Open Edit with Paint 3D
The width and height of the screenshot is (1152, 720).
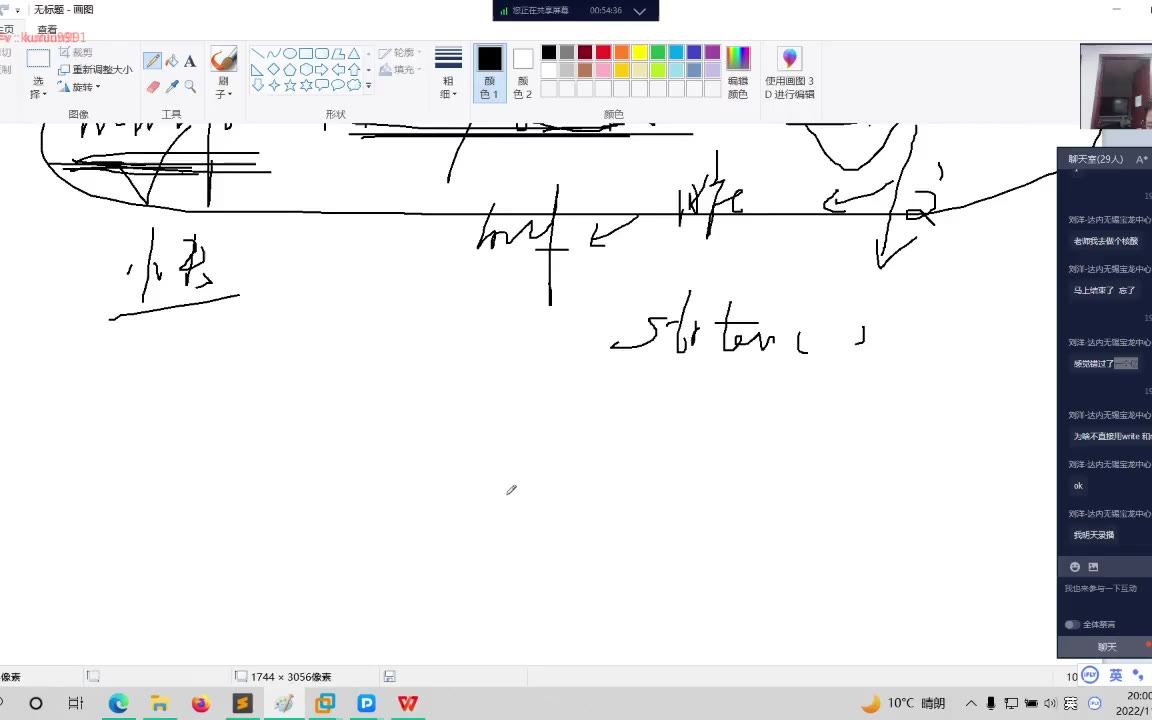(789, 73)
